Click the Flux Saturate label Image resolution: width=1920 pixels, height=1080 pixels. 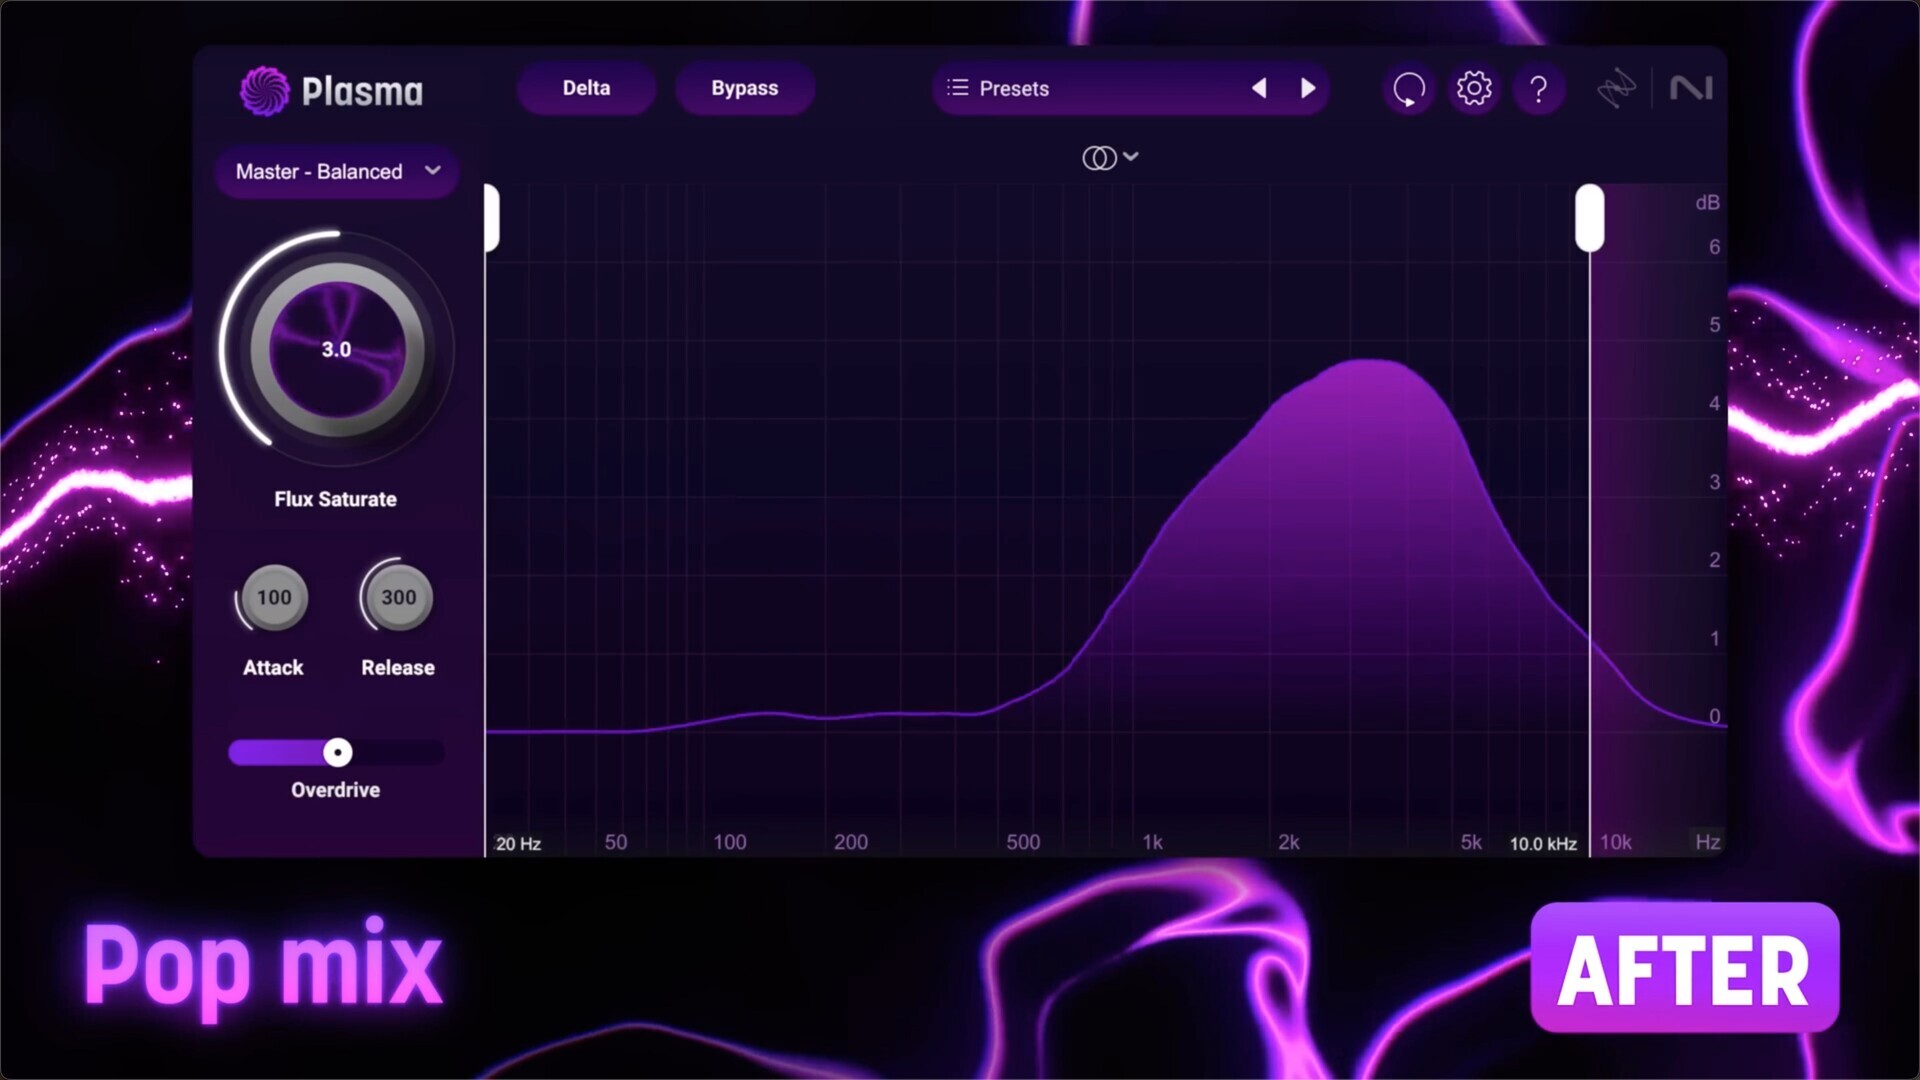(x=335, y=499)
